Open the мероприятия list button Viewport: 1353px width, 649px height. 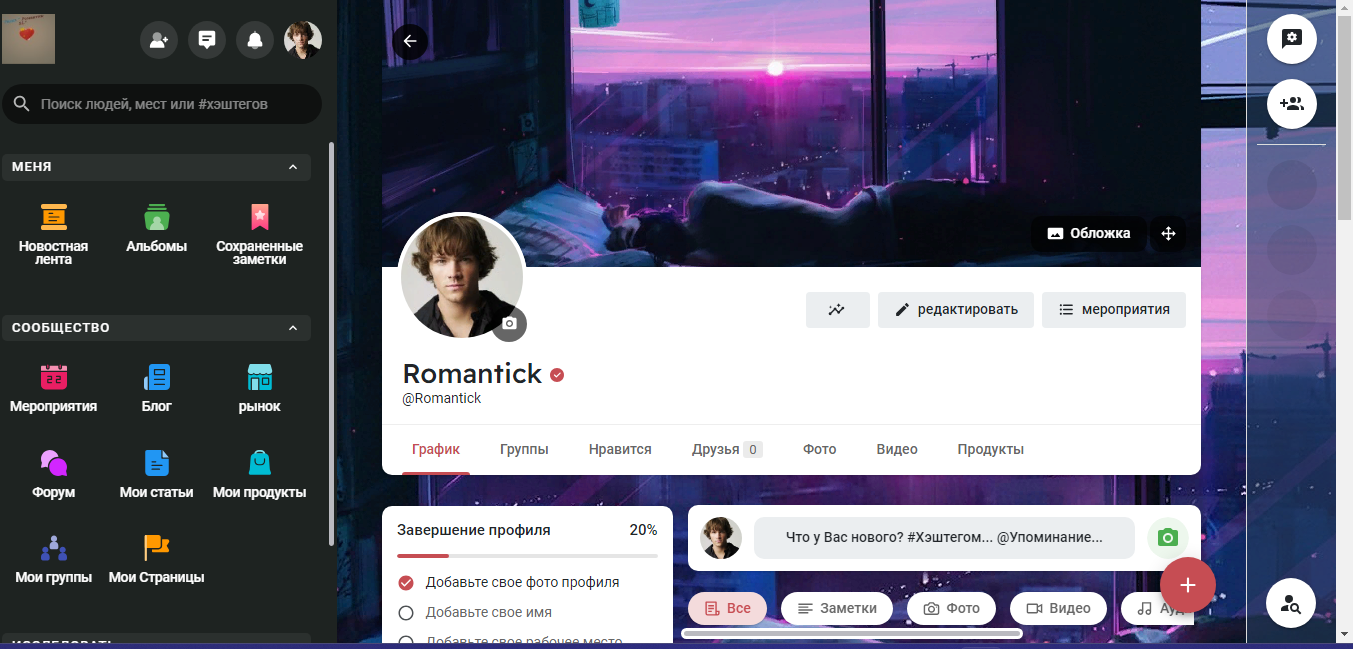(1114, 310)
